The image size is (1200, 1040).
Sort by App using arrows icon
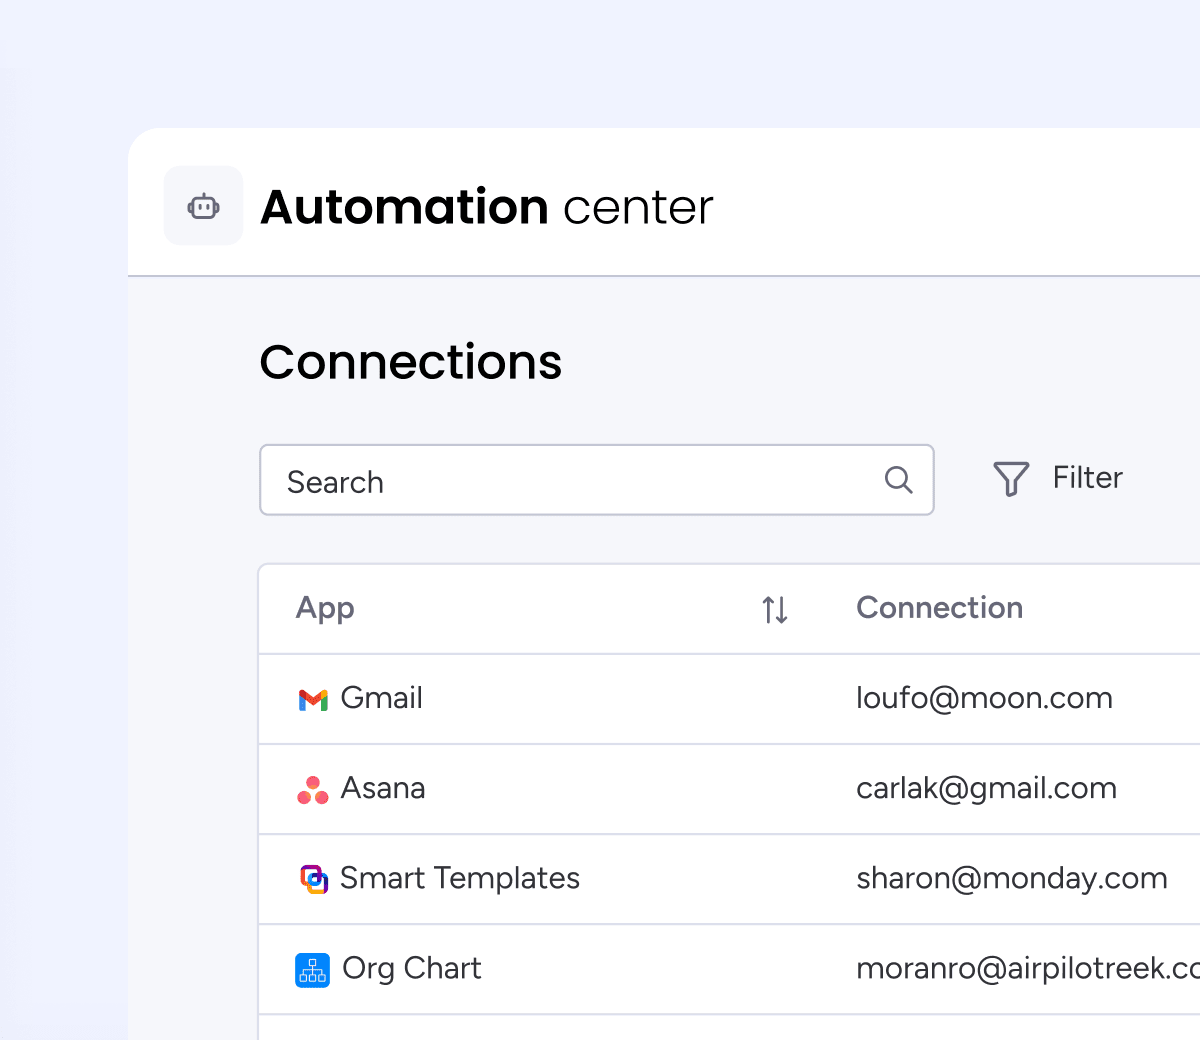tap(775, 609)
